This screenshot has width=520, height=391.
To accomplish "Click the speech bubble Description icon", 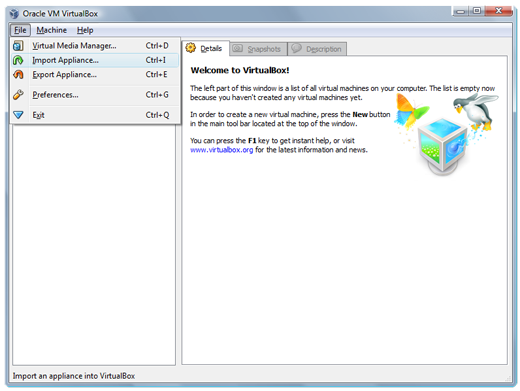I will (296, 48).
